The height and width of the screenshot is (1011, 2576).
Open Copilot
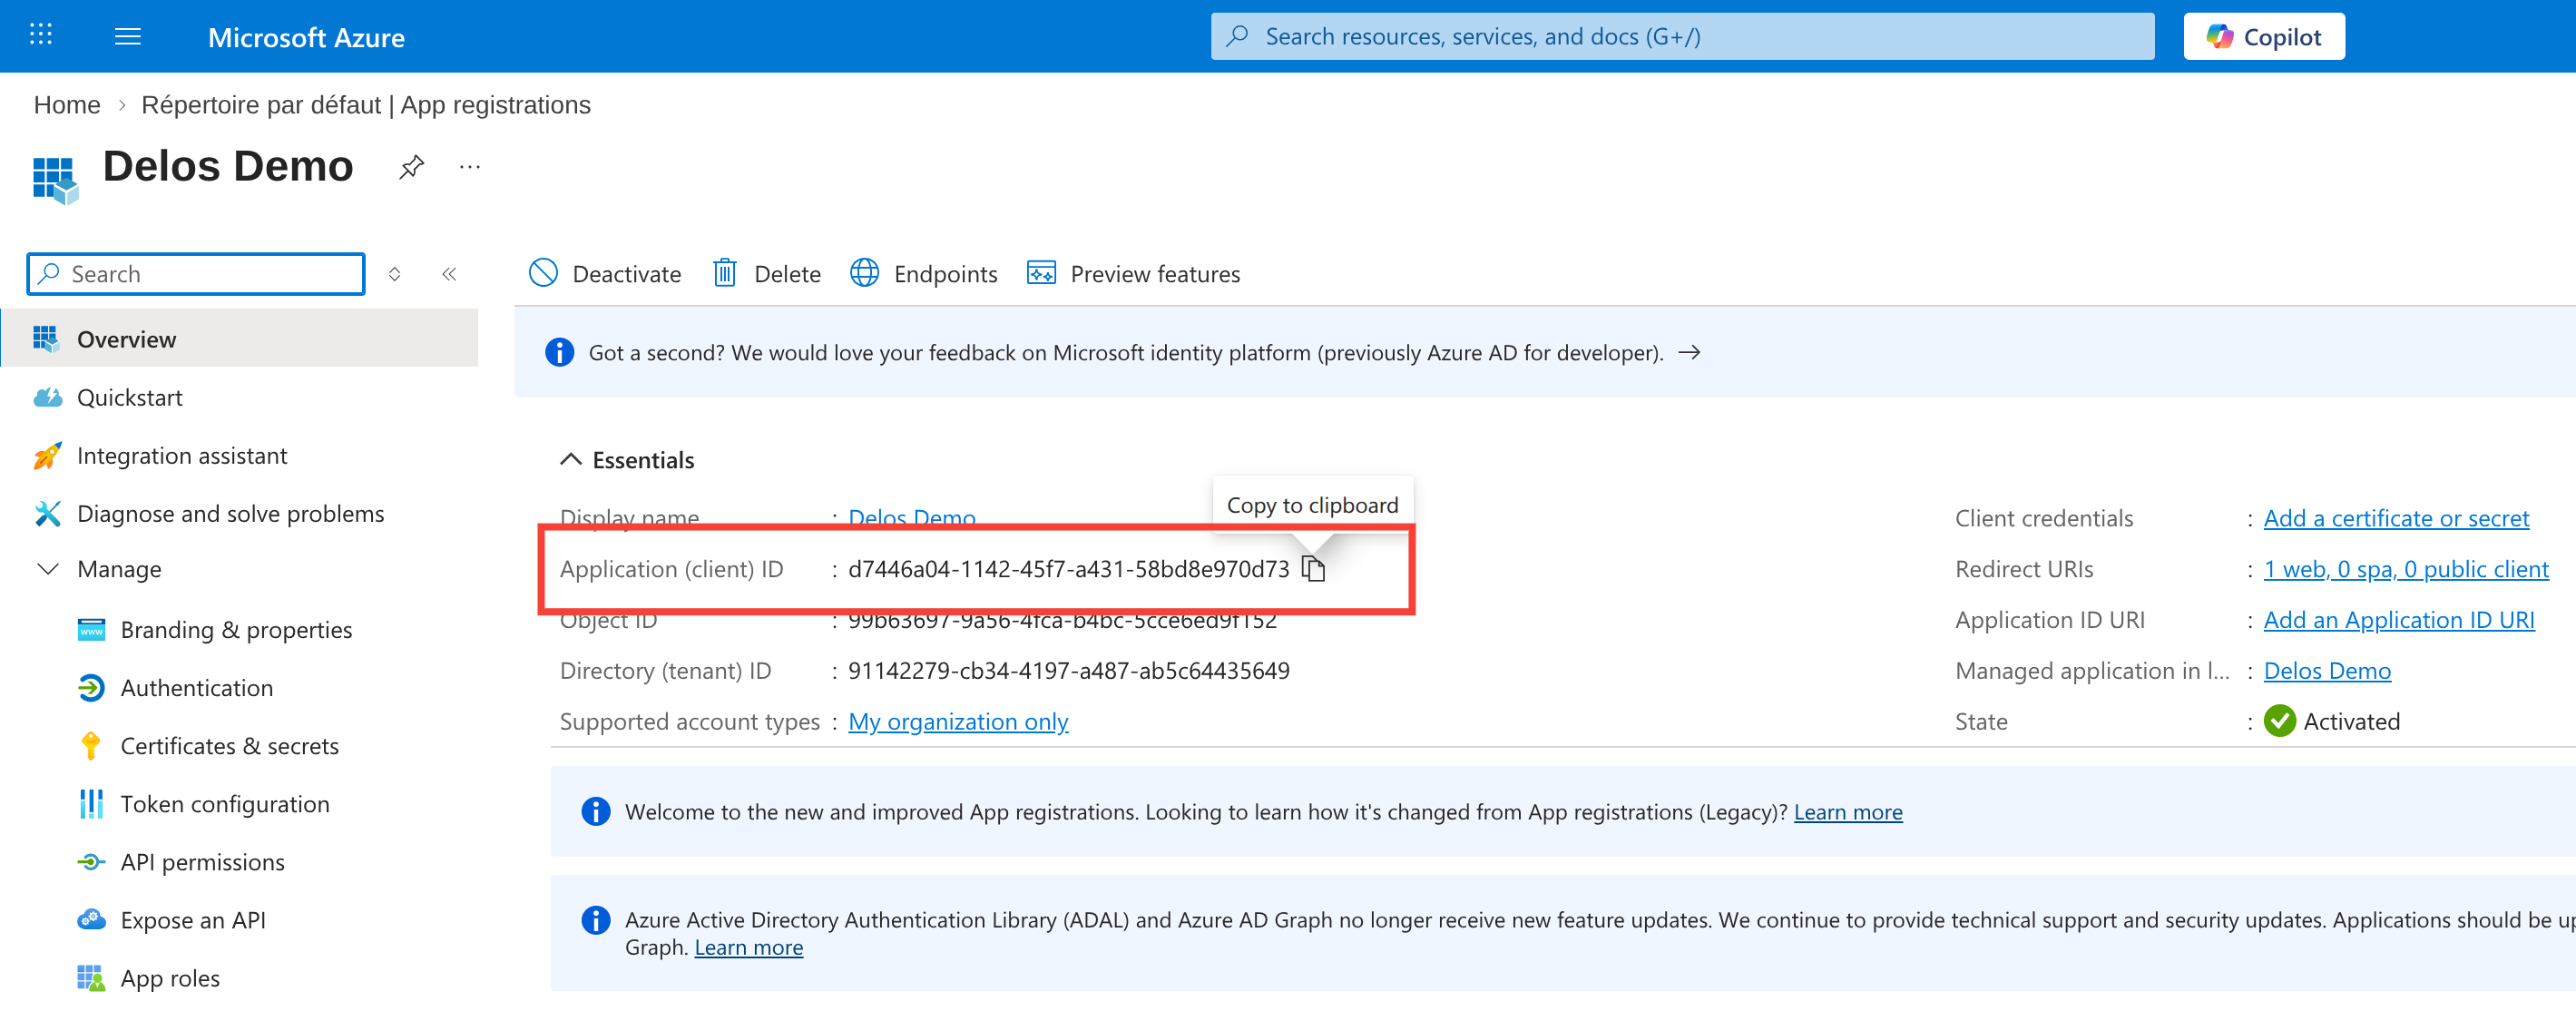[x=2264, y=36]
